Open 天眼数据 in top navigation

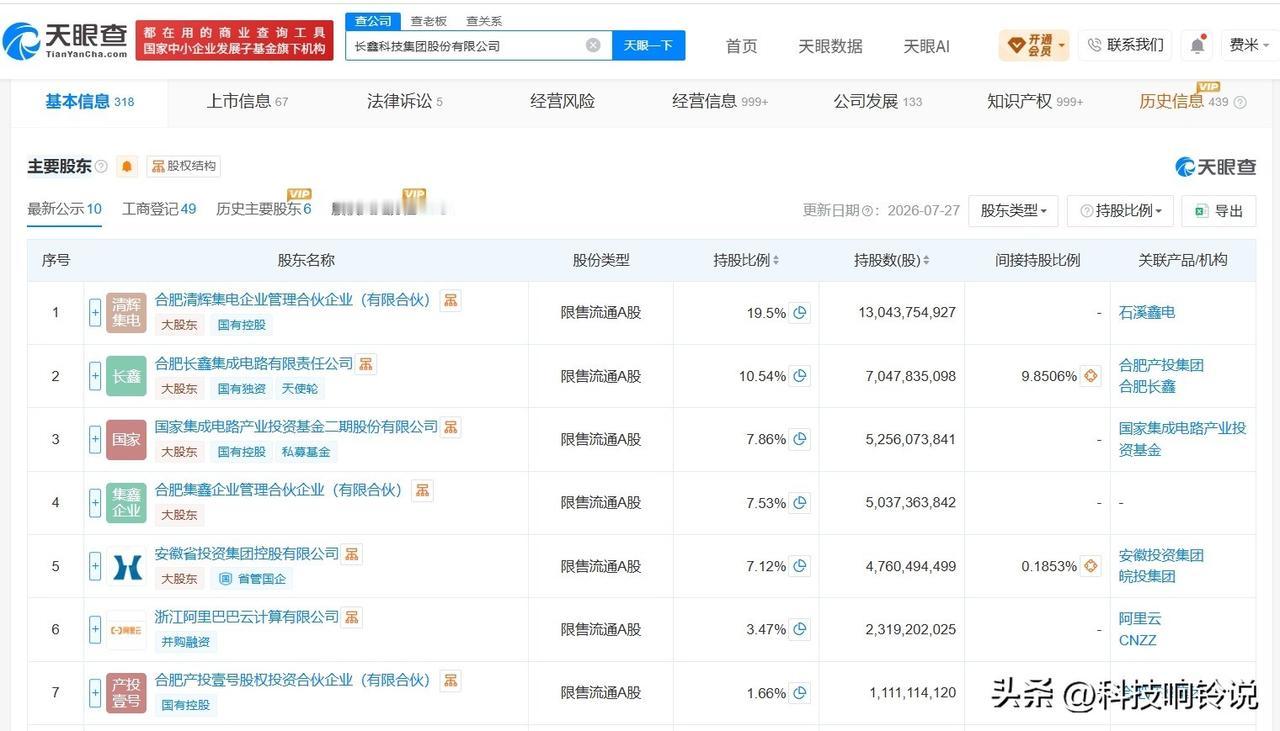point(830,46)
